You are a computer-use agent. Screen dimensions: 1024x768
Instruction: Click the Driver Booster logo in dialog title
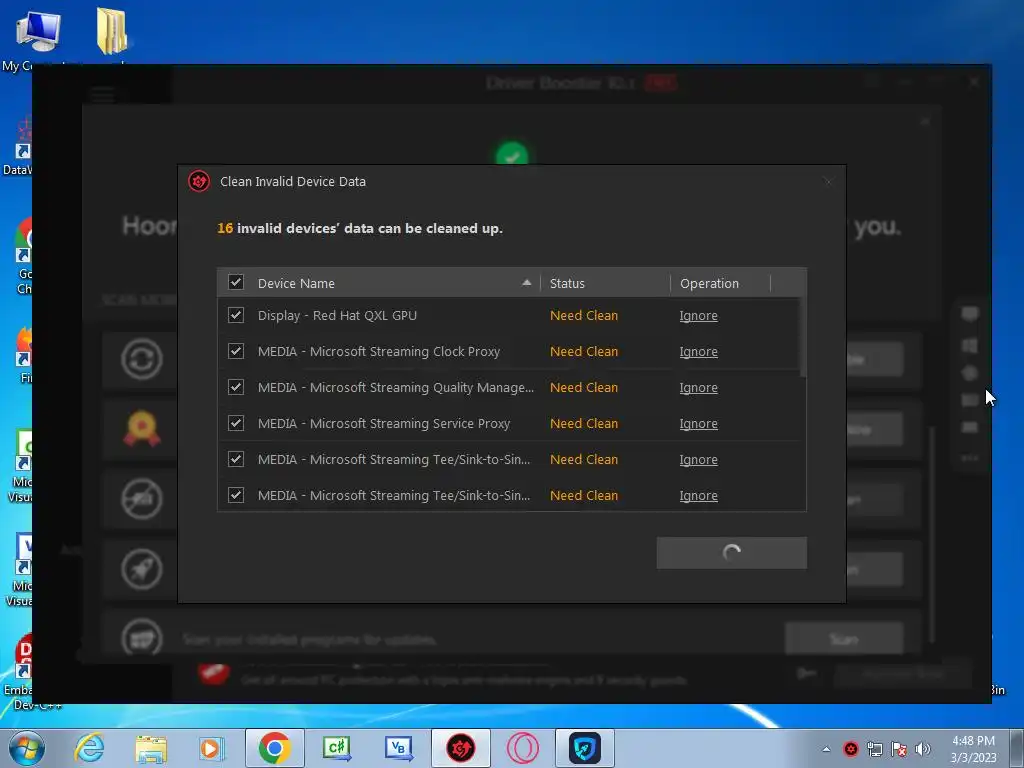click(199, 181)
